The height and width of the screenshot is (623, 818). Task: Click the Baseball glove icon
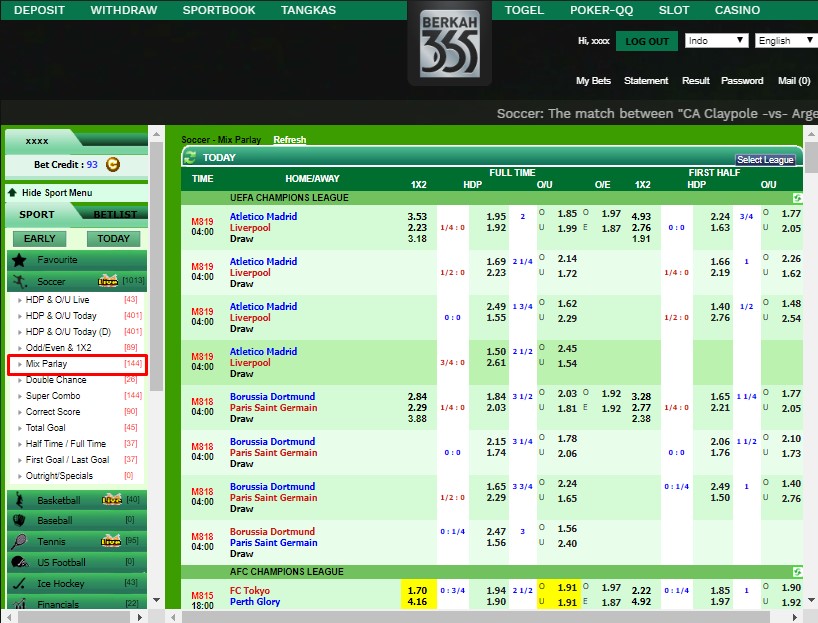(x=20, y=521)
